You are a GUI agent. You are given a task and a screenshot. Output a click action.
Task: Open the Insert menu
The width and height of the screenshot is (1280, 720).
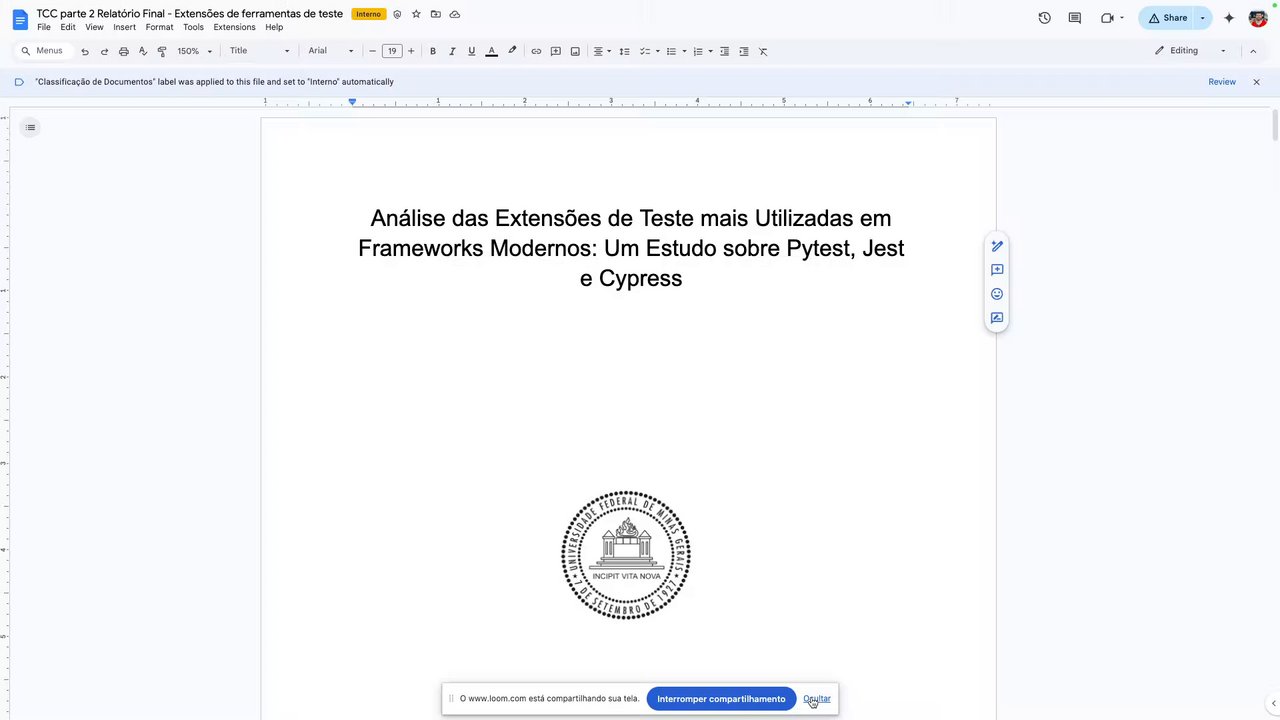click(x=124, y=27)
